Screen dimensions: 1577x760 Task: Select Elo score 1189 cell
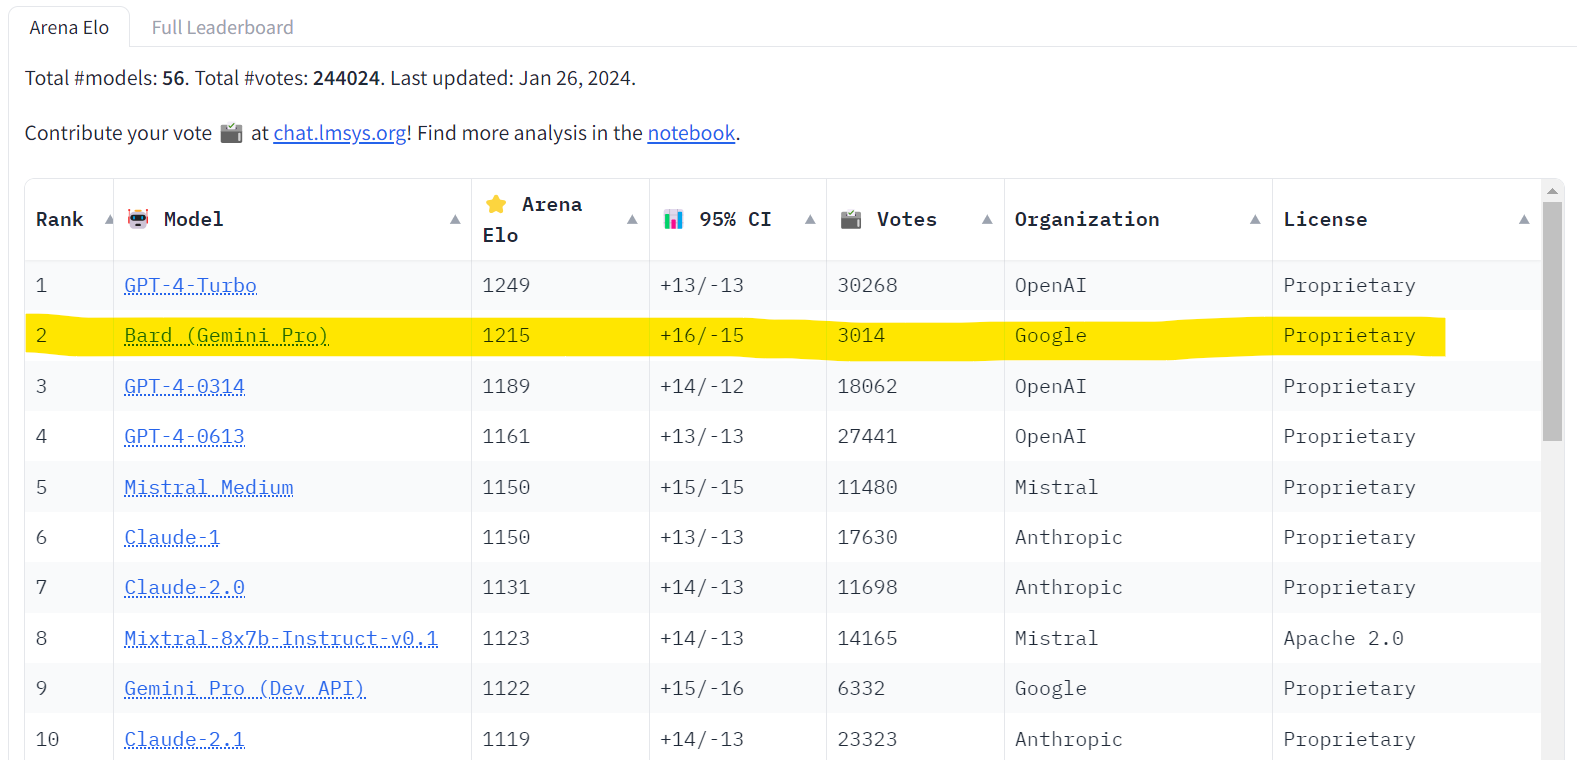pos(560,387)
